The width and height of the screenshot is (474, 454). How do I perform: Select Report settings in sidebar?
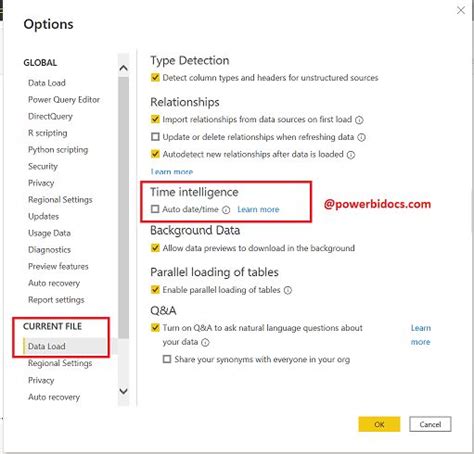coord(56,299)
